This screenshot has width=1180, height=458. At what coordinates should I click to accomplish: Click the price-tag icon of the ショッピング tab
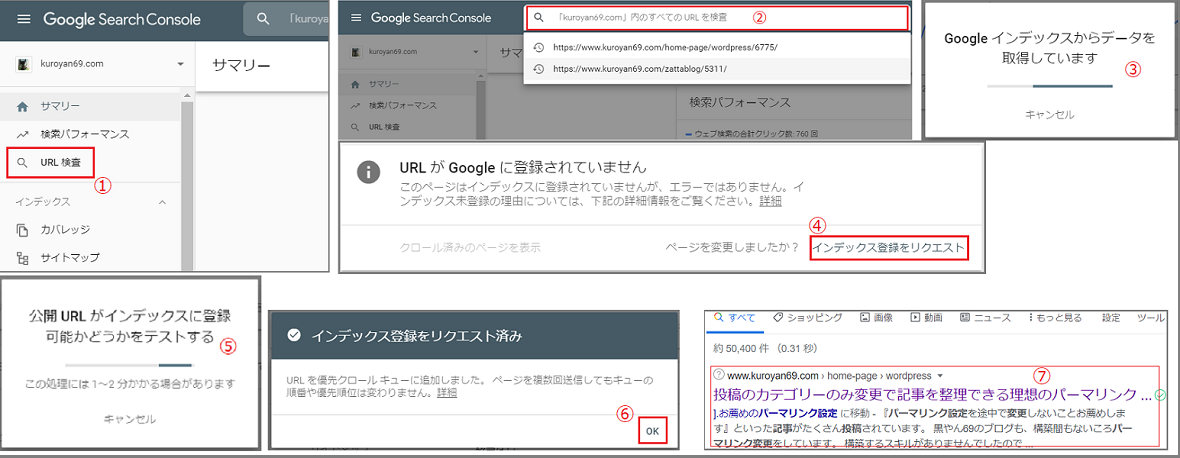click(x=779, y=317)
